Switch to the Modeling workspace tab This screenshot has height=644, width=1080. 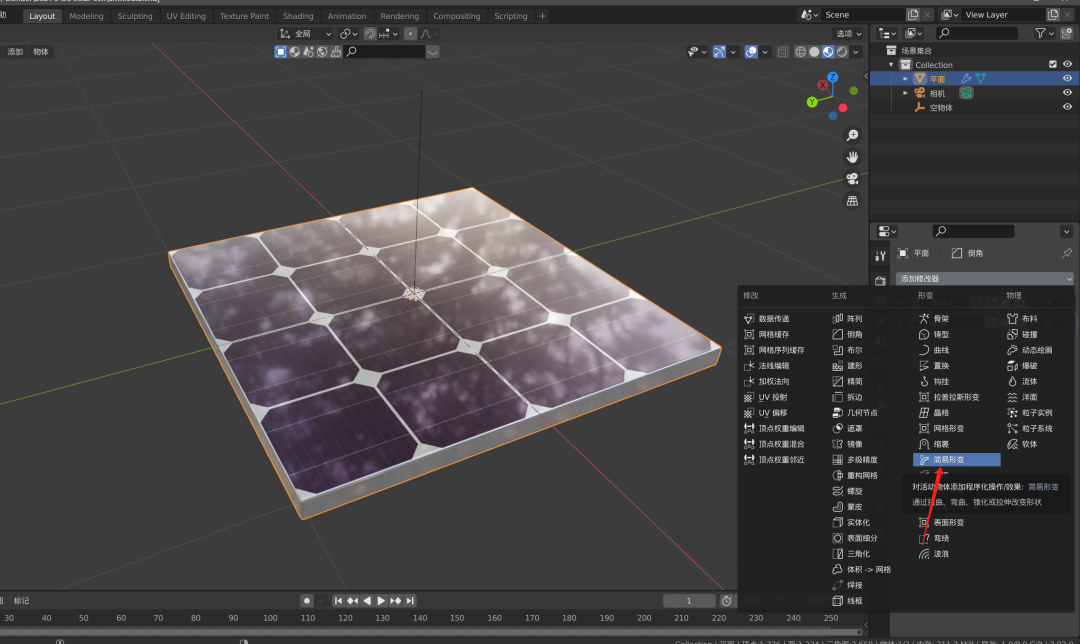coord(86,16)
